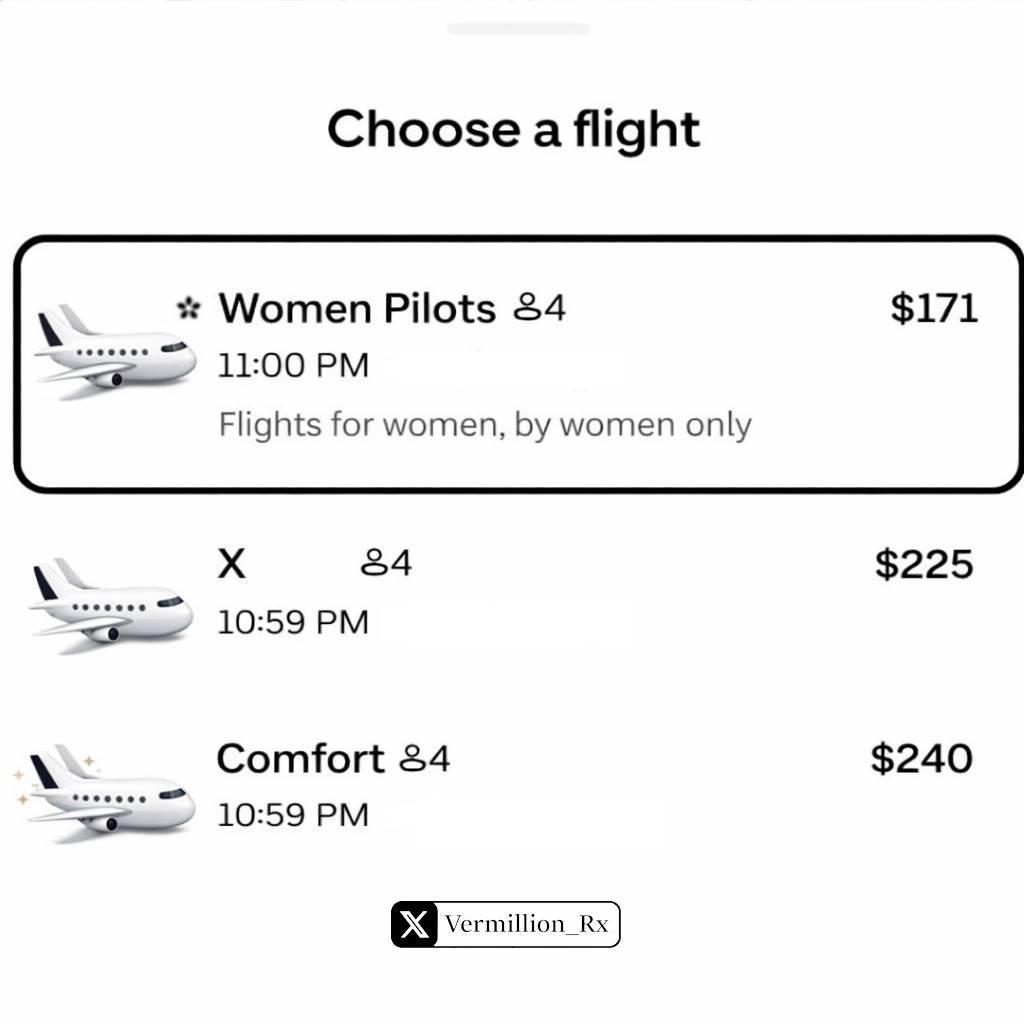Image resolution: width=1024 pixels, height=1024 pixels.
Task: Grab the sheet drag handle at top
Action: [x=518, y=28]
